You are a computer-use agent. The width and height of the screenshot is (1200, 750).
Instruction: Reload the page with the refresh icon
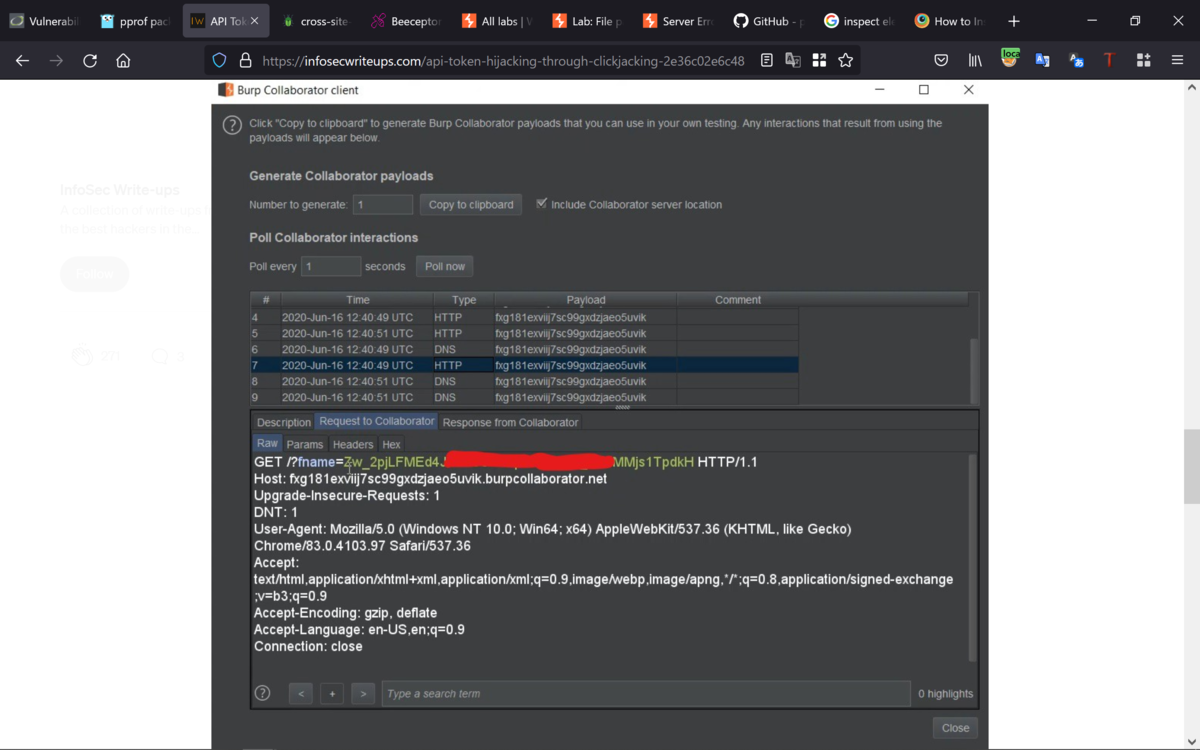click(x=90, y=60)
